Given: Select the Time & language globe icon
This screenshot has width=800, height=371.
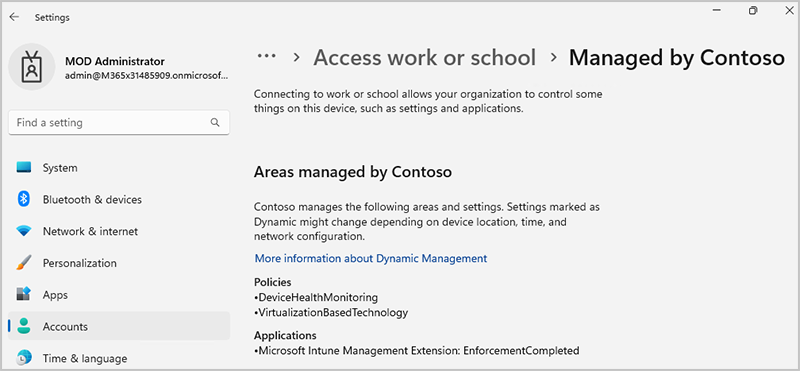Looking at the screenshot, I should 24,358.
